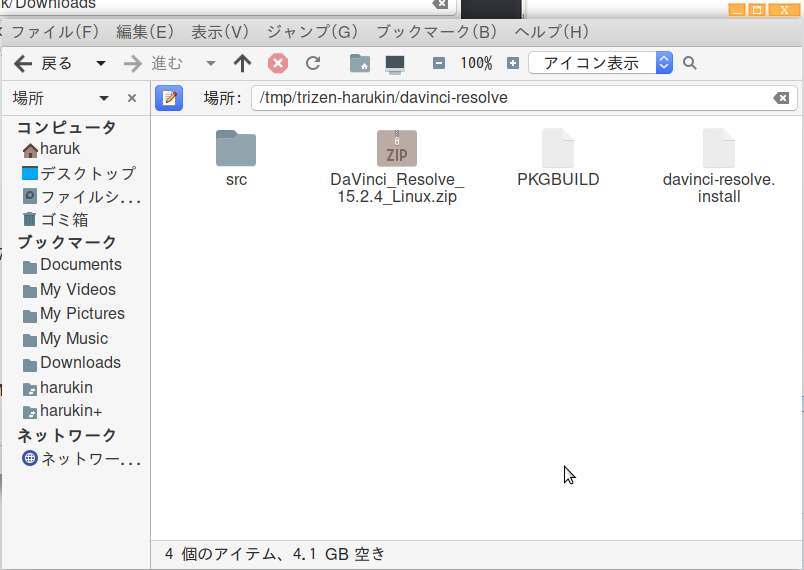804x570 pixels.
Task: Open the ファイル(F) menu
Action: tap(54, 32)
